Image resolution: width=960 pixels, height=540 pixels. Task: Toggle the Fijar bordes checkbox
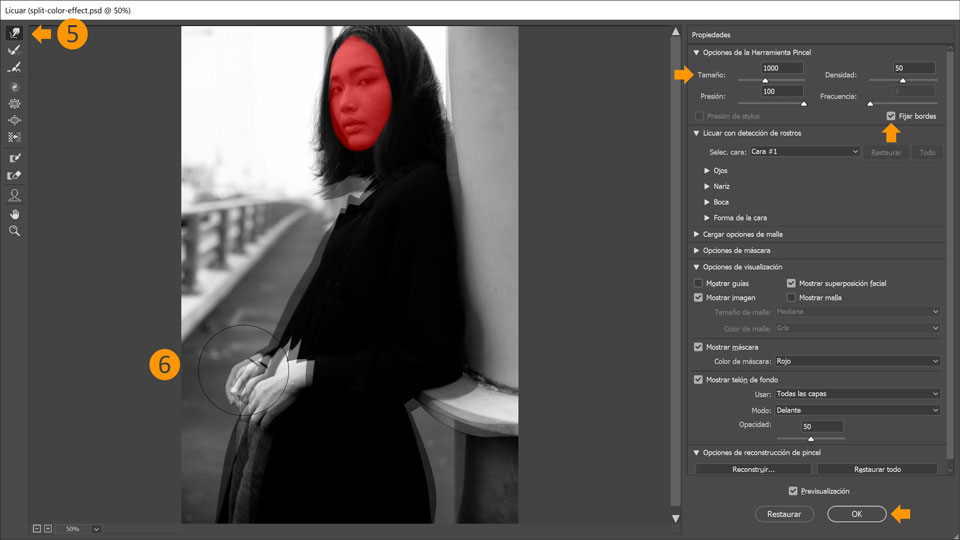[891, 116]
